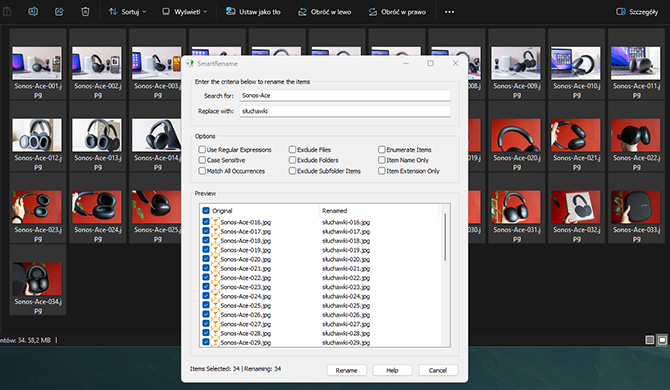Click Sonos-Ace-024.jpg name in preview list
The height and width of the screenshot is (390, 670).
246,296
